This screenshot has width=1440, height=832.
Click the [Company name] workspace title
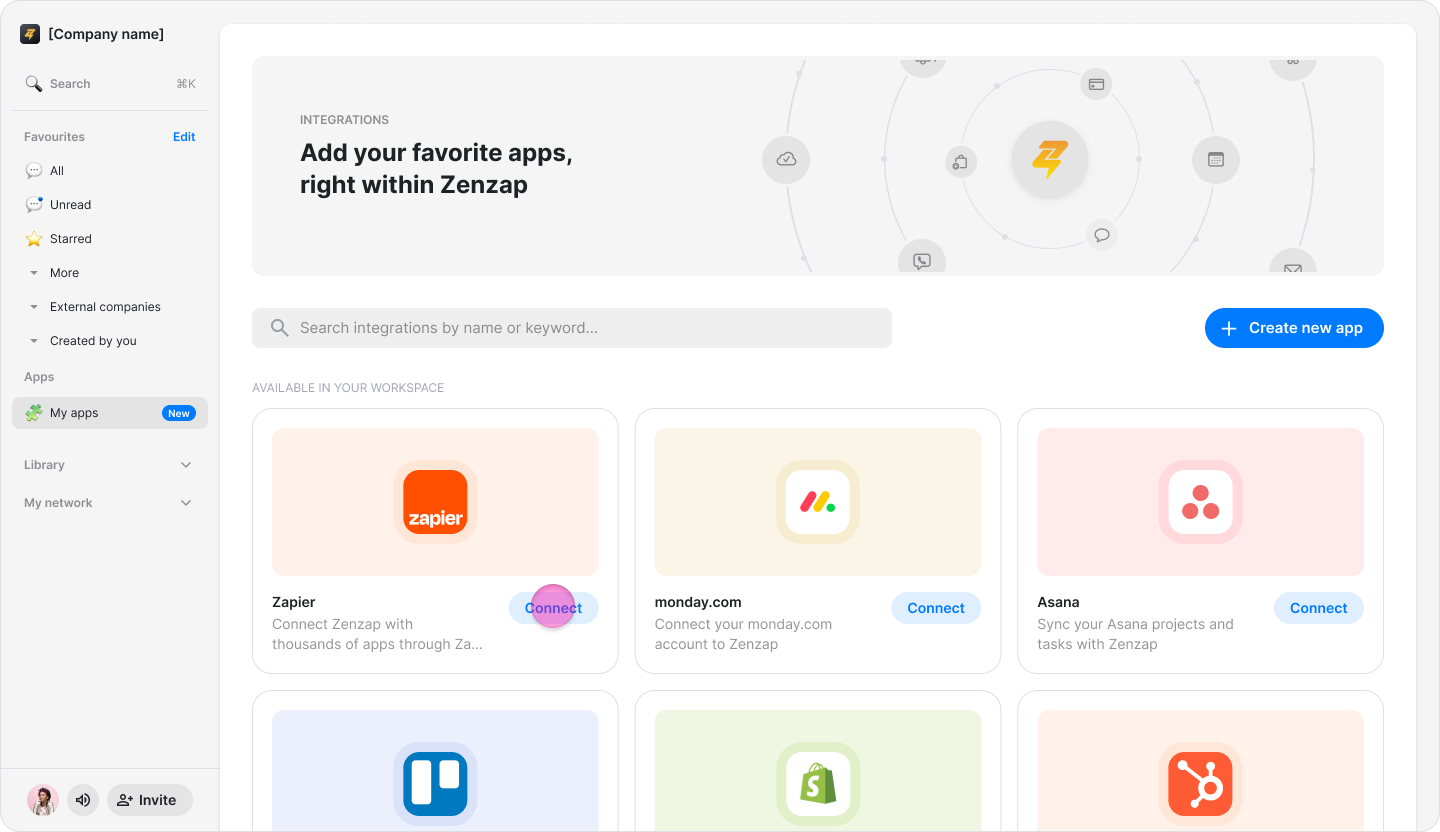[x=106, y=34]
